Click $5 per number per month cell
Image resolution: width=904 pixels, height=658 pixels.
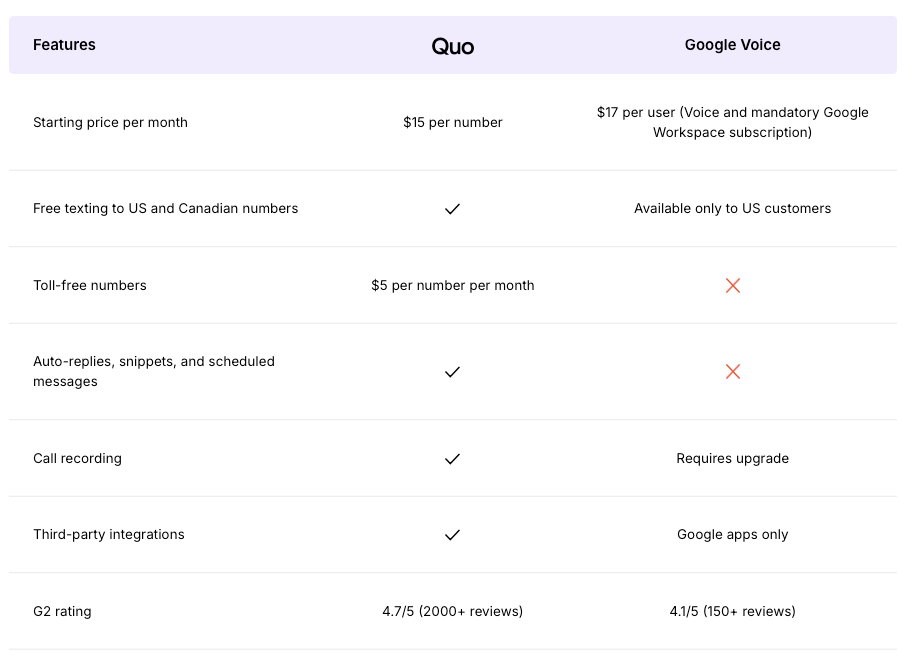click(453, 286)
